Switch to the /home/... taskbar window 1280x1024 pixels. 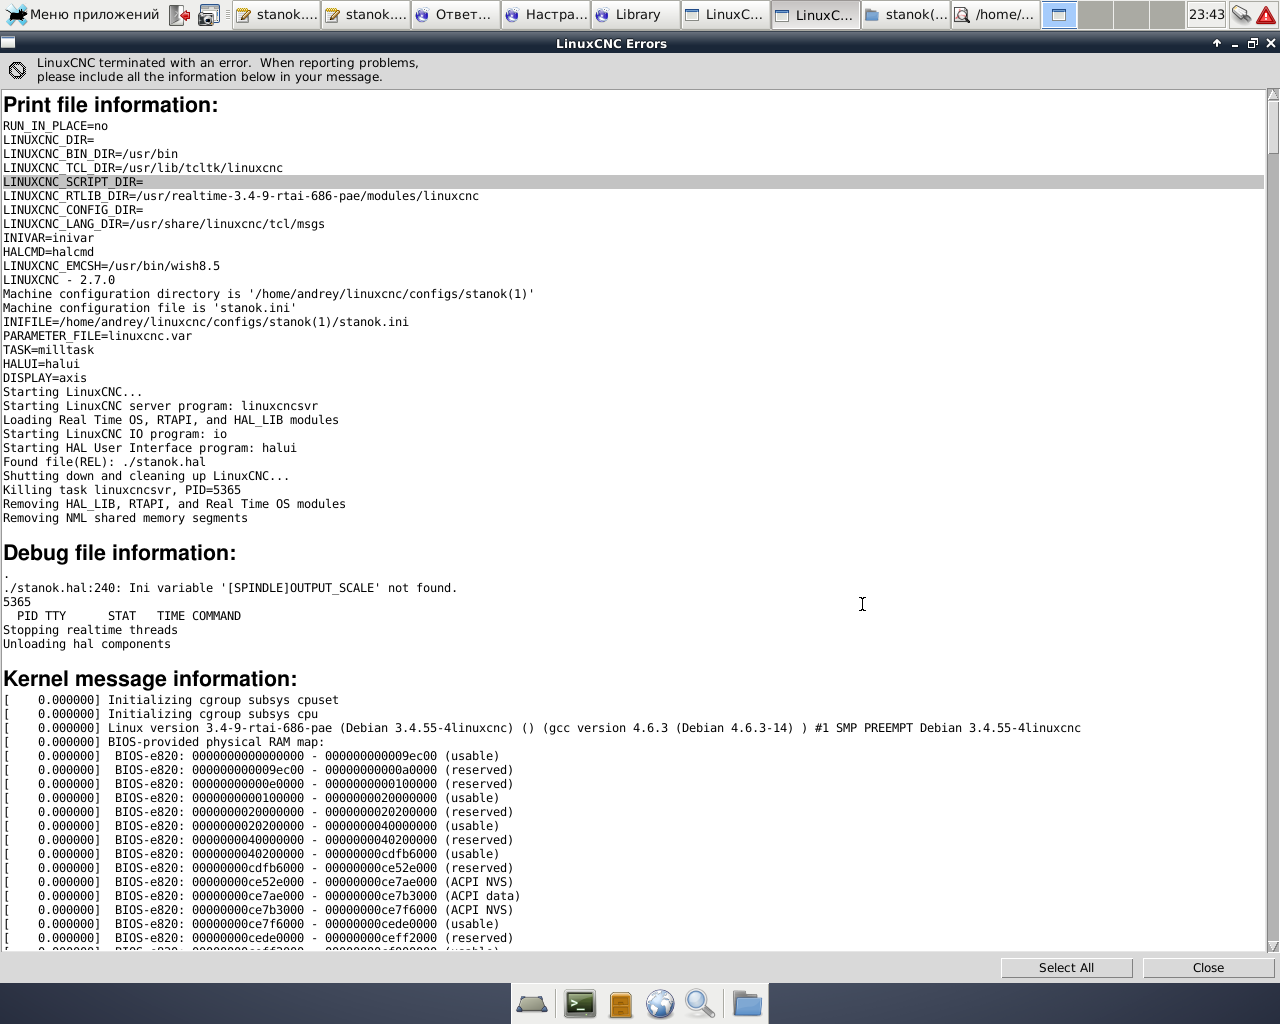(995, 15)
